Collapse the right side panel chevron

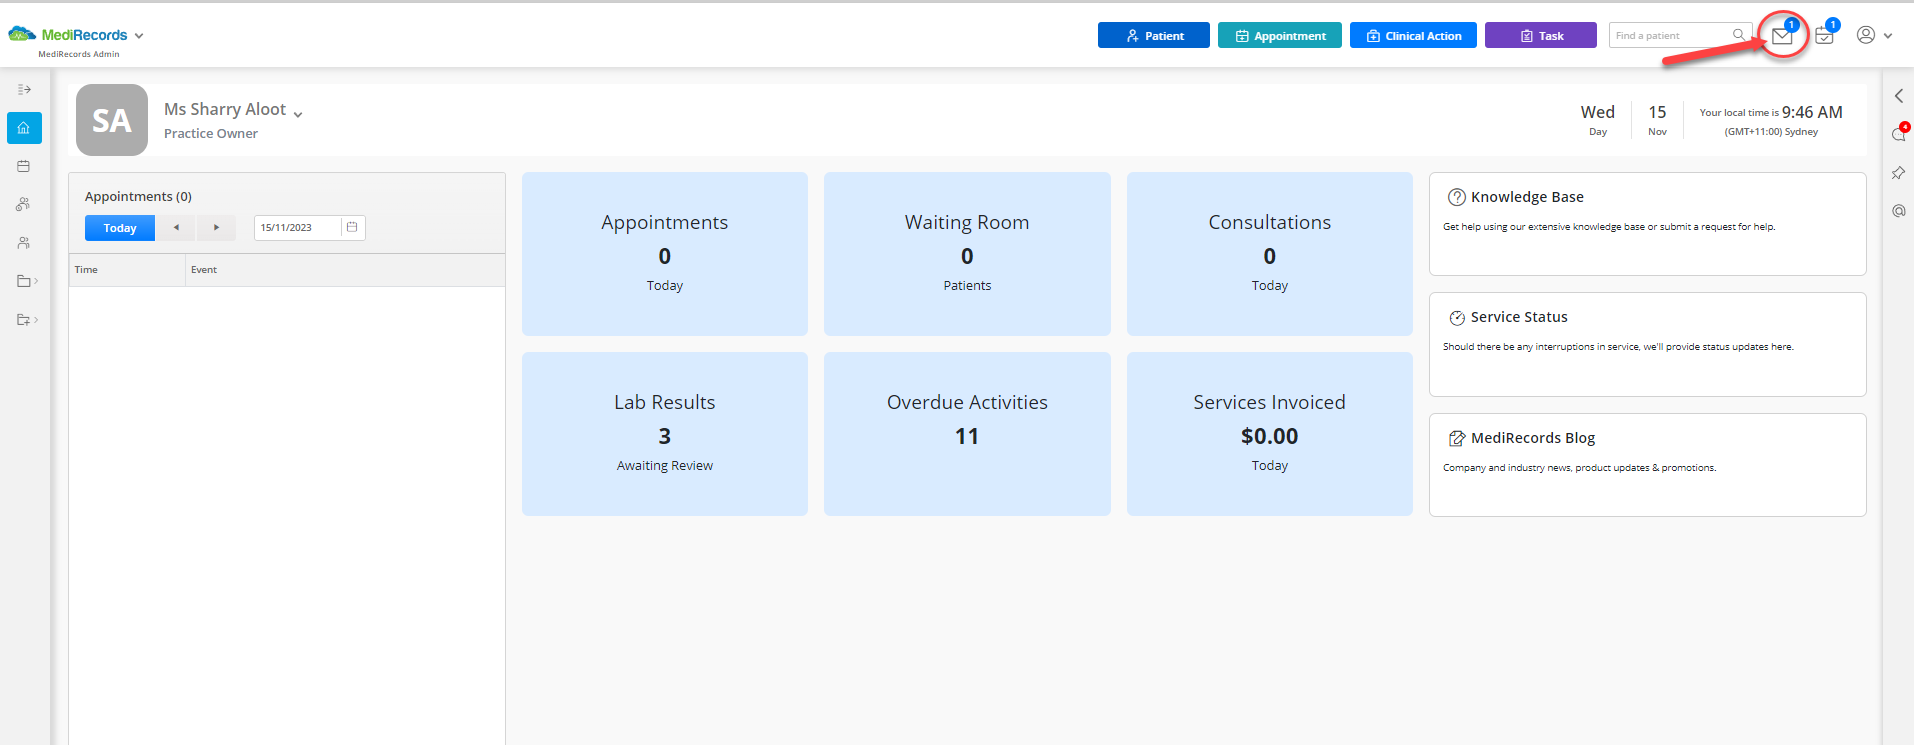pos(1898,96)
